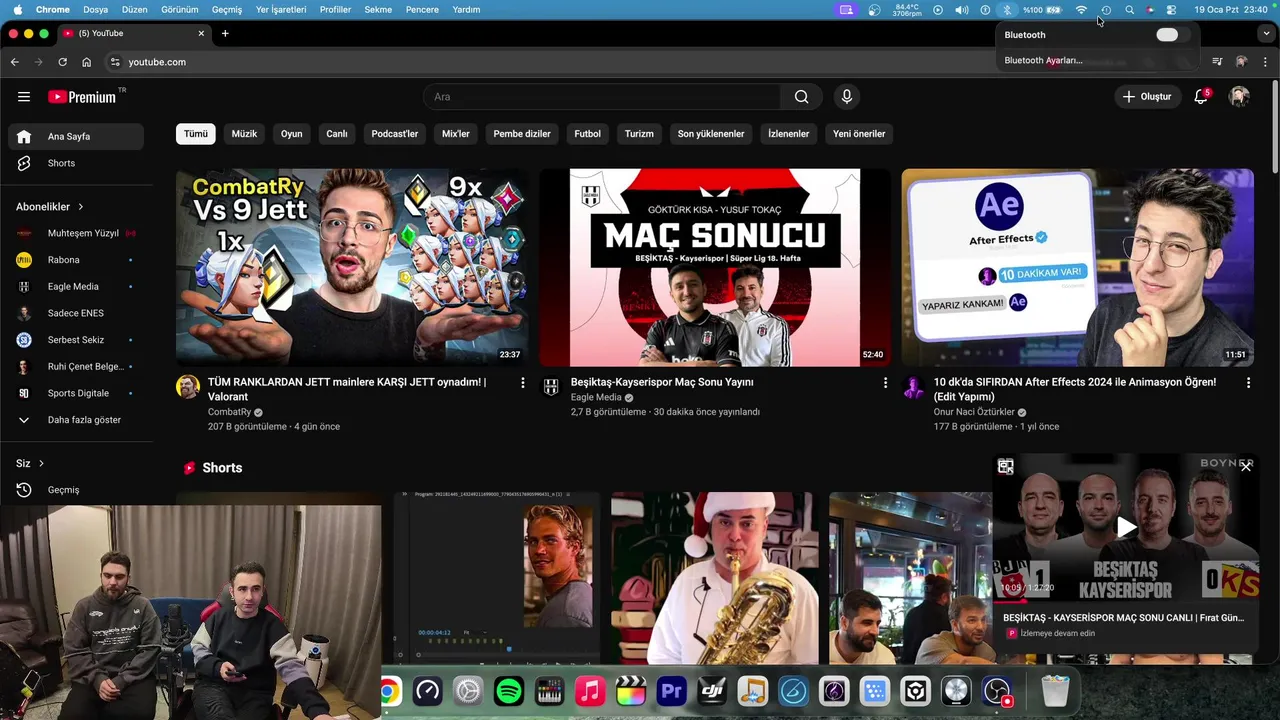Open the MAÇ SONUCU video thumbnail
This screenshot has height=720, width=1280.
pos(715,267)
